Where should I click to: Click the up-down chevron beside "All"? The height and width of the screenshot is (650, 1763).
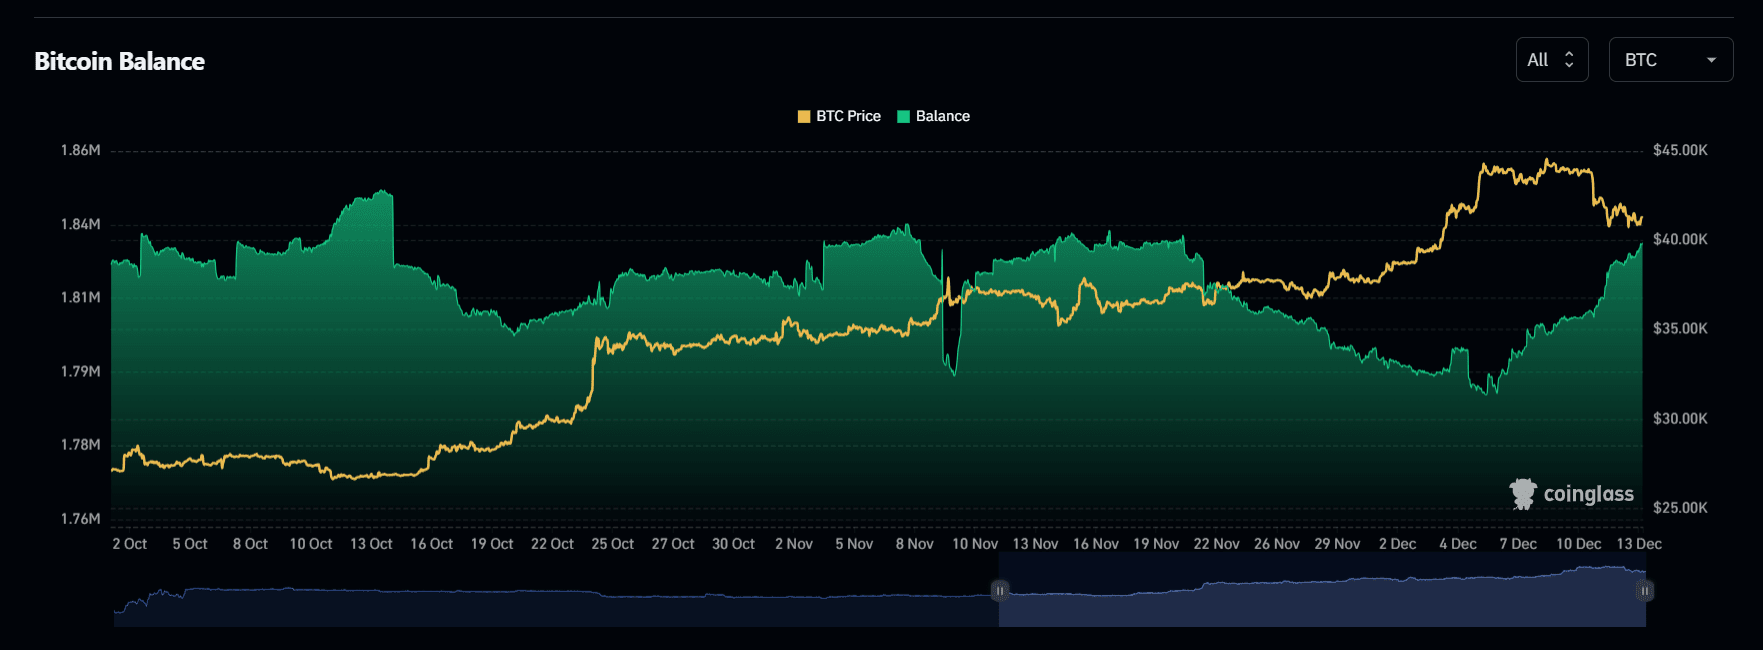[x=1569, y=60]
